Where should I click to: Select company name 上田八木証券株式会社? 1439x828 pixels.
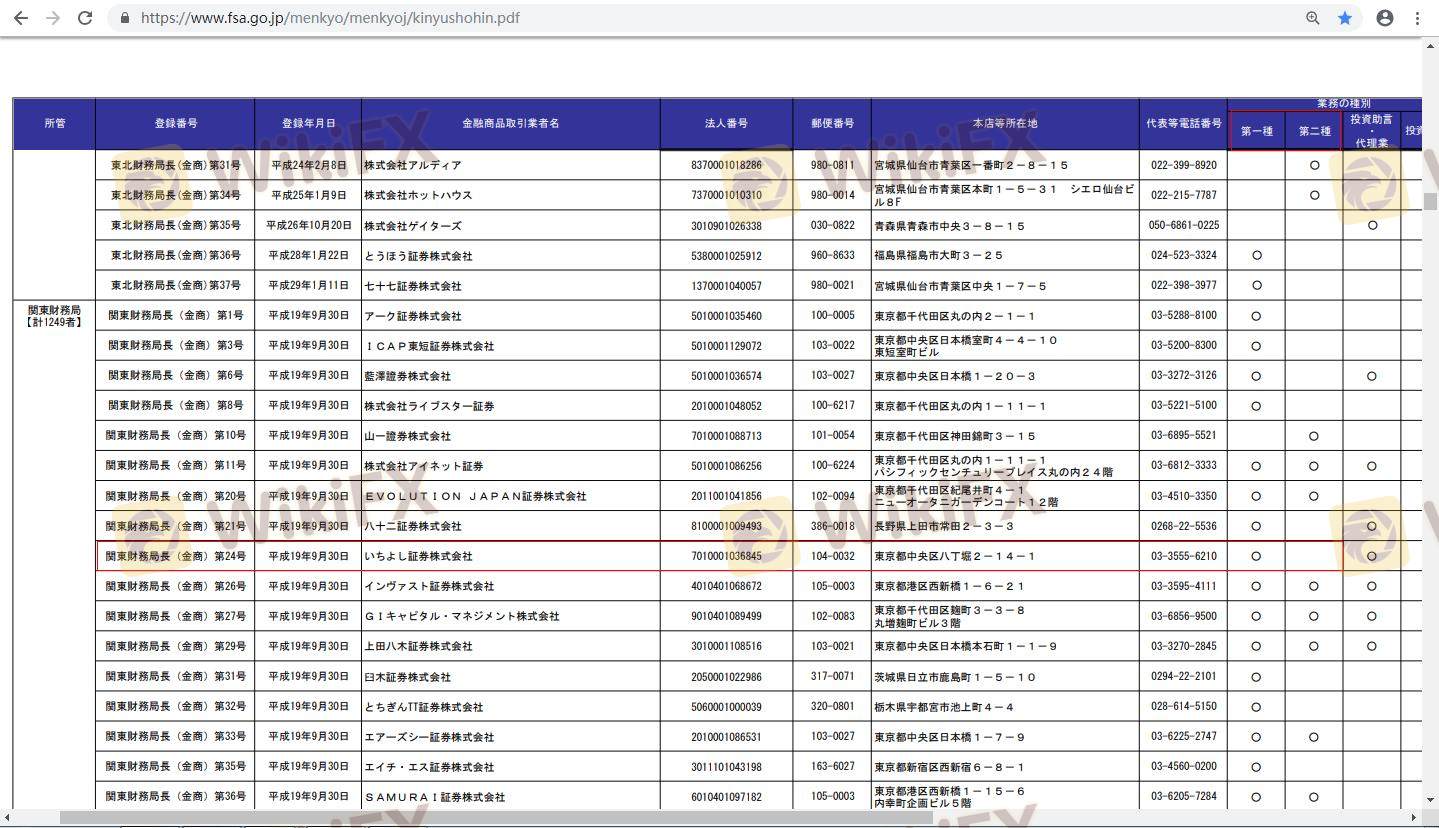coord(418,646)
